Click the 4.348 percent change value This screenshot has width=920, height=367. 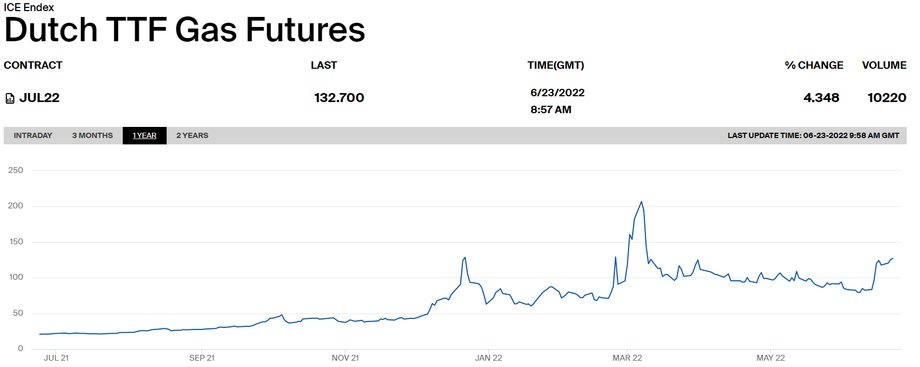pyautogui.click(x=821, y=97)
